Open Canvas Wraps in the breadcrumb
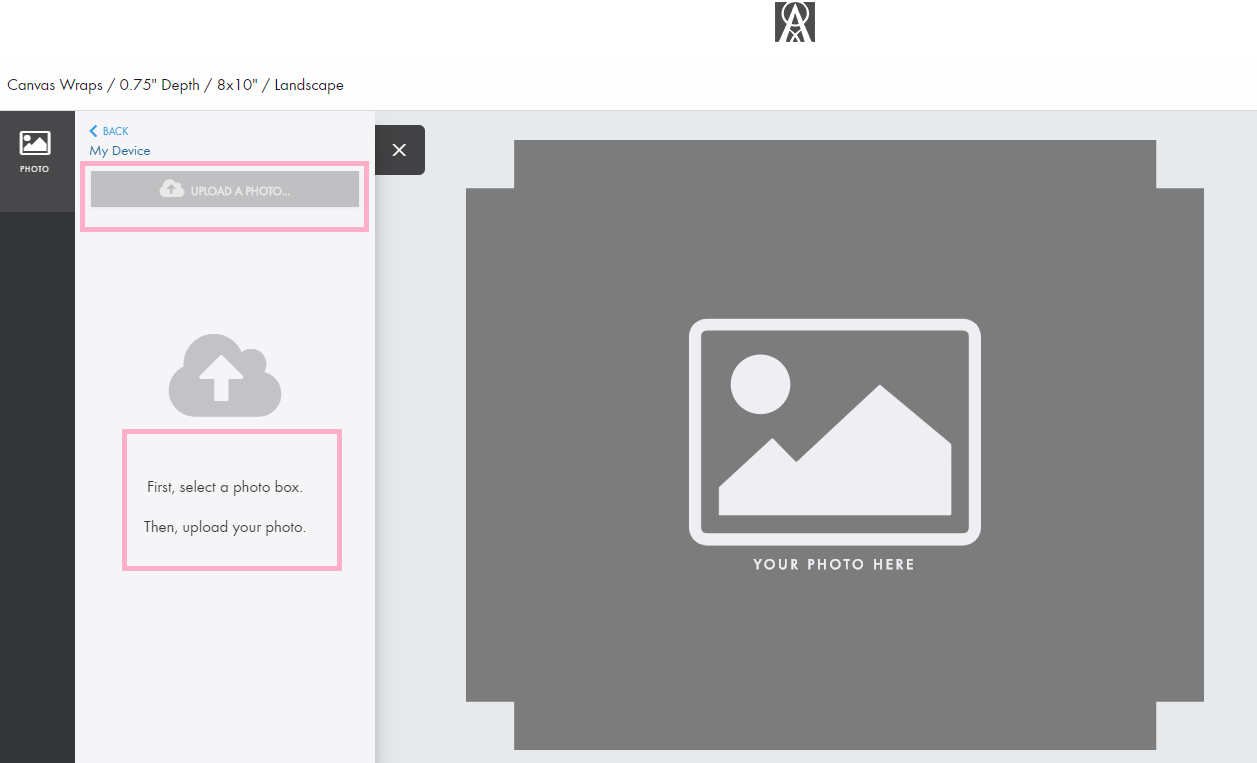The height and width of the screenshot is (763, 1257). point(54,85)
